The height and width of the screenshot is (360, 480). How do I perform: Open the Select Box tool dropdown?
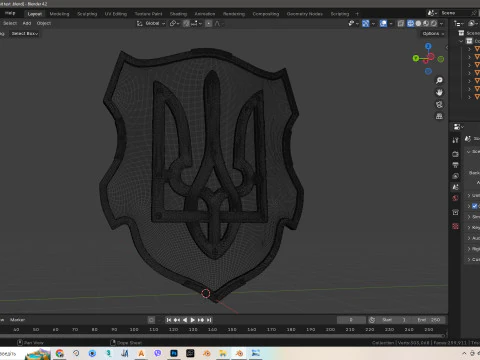click(25, 34)
